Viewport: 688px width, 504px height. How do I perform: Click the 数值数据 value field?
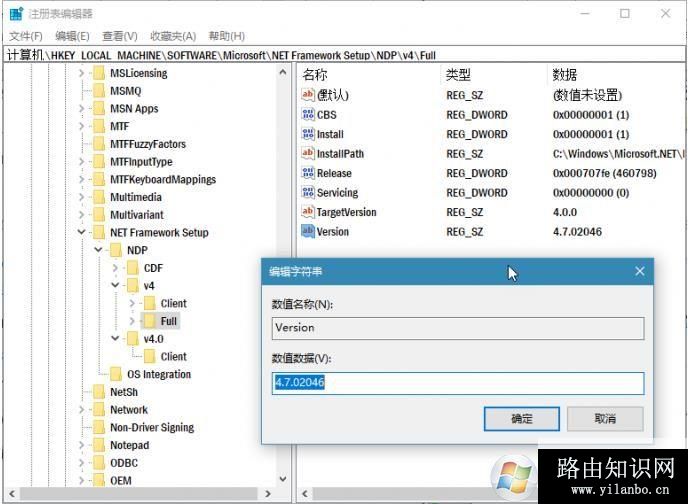click(458, 383)
